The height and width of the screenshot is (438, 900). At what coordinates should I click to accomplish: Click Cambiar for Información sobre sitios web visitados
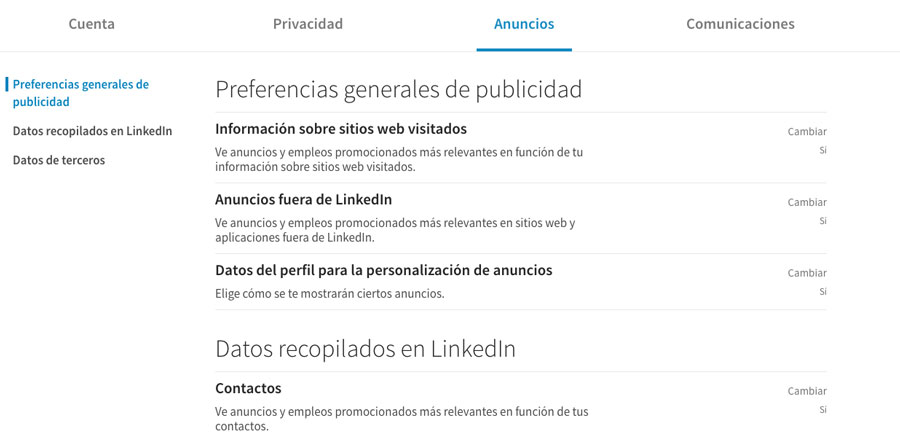[x=807, y=132]
